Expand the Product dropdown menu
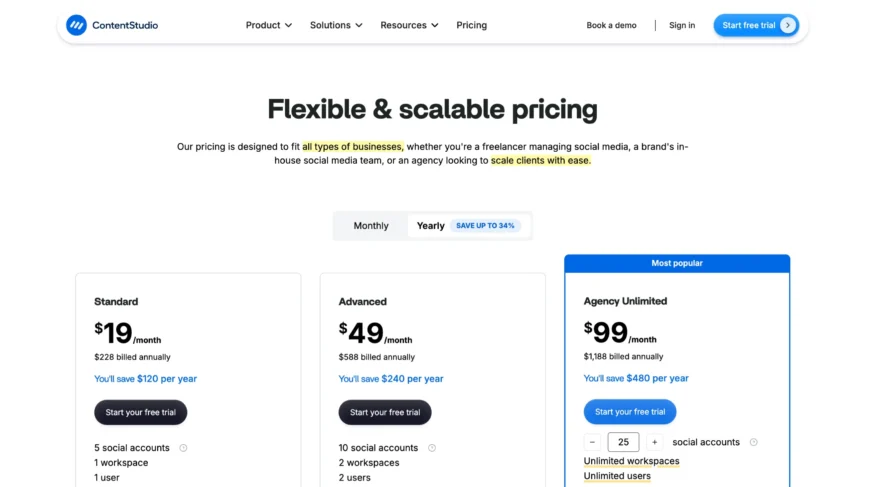Viewport: 884px width, 487px height. pyautogui.click(x=269, y=25)
